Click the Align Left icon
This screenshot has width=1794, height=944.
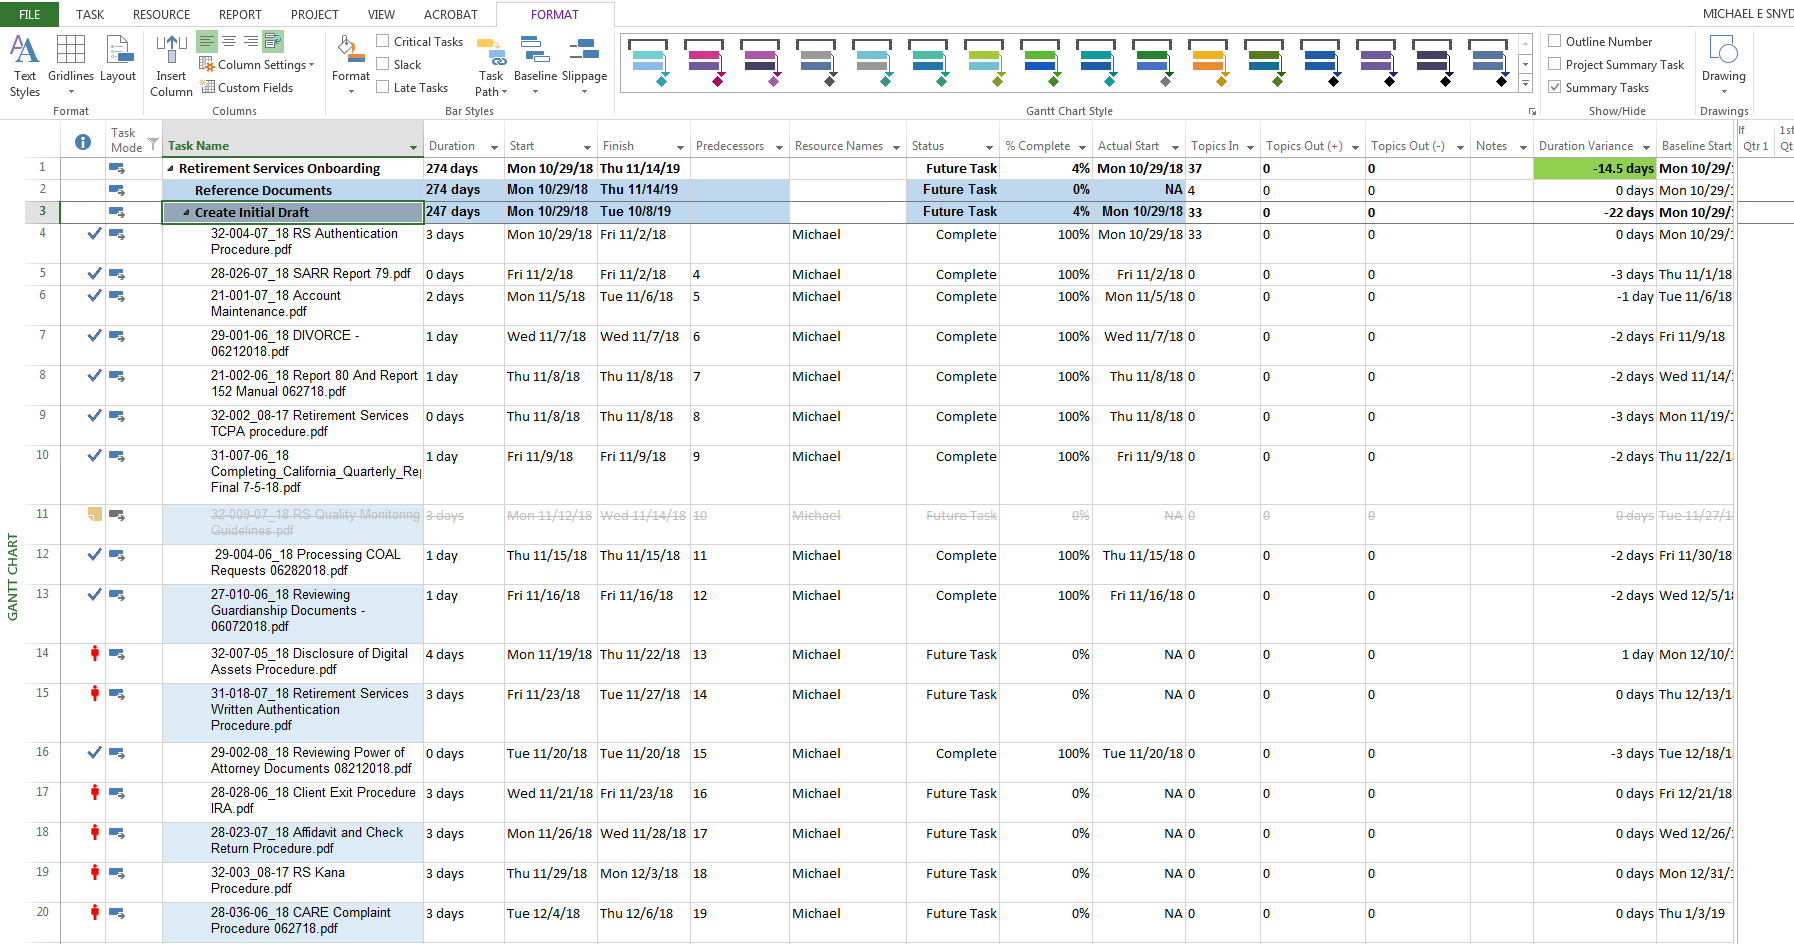coord(207,41)
